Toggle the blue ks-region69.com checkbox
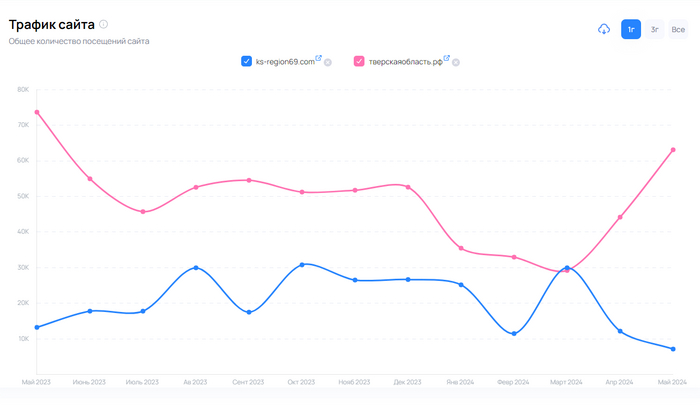 (246, 61)
